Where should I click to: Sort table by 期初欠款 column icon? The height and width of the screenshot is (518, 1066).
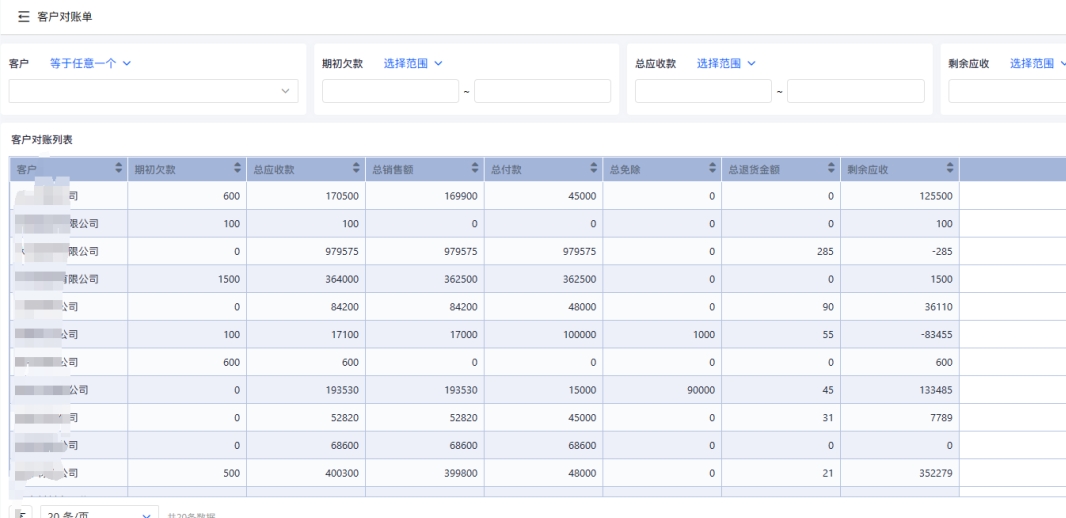coord(237,169)
